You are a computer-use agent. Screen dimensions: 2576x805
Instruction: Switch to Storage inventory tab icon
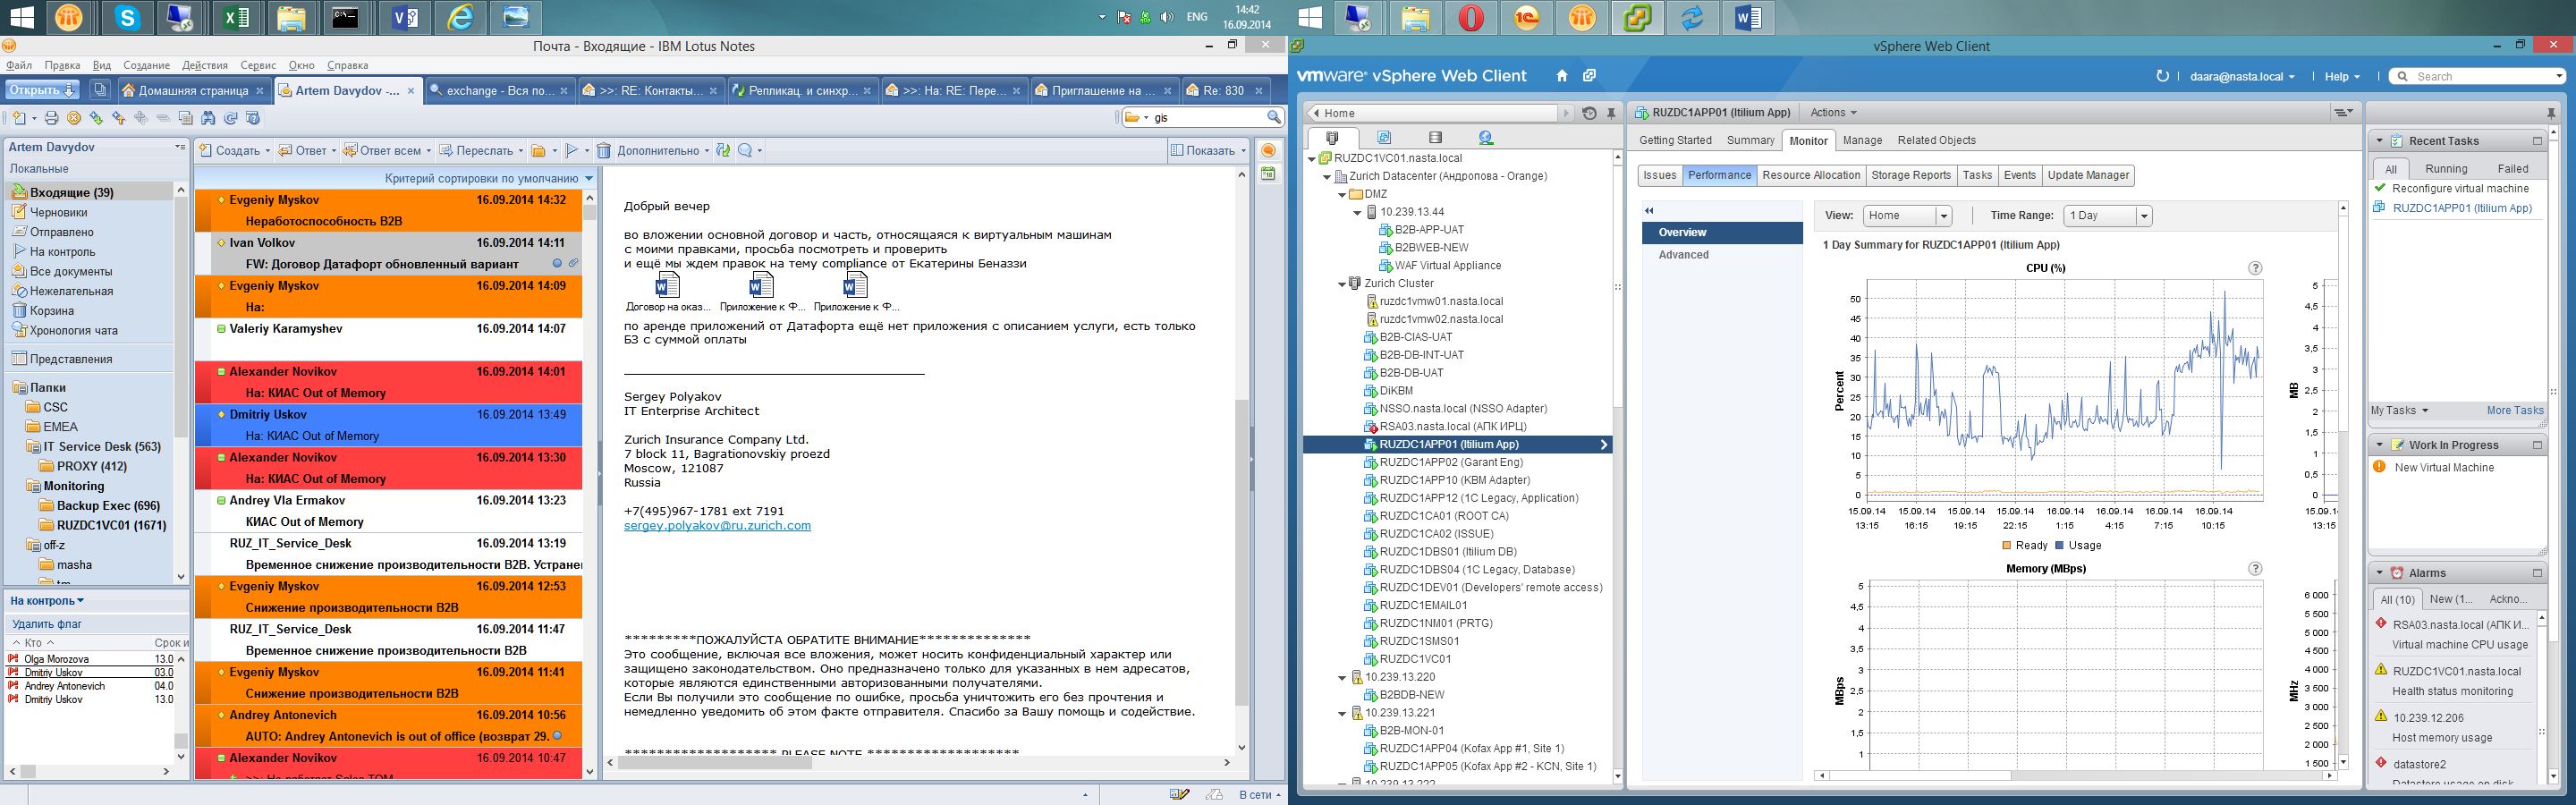[1435, 138]
